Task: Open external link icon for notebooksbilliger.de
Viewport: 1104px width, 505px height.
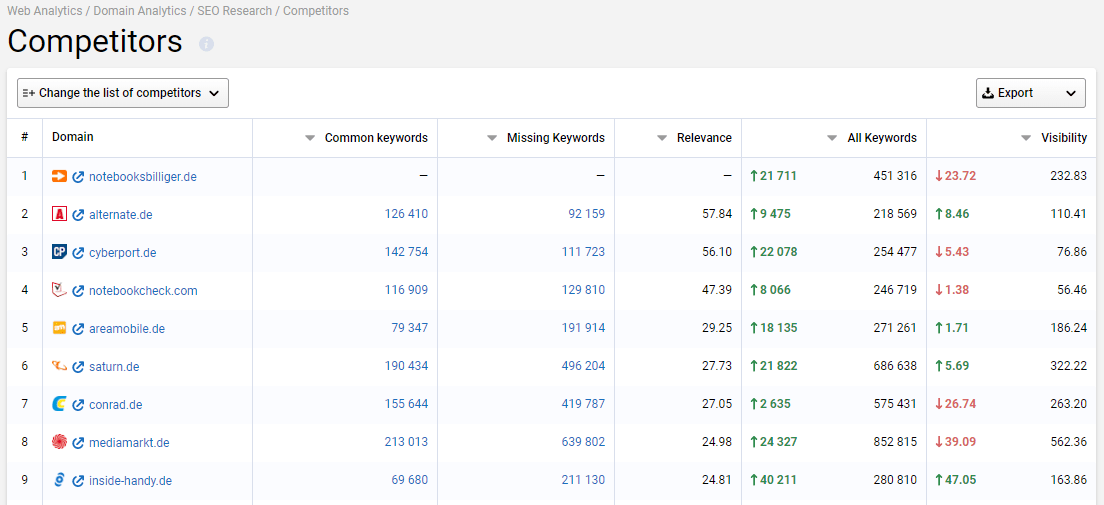Action: 79,177
